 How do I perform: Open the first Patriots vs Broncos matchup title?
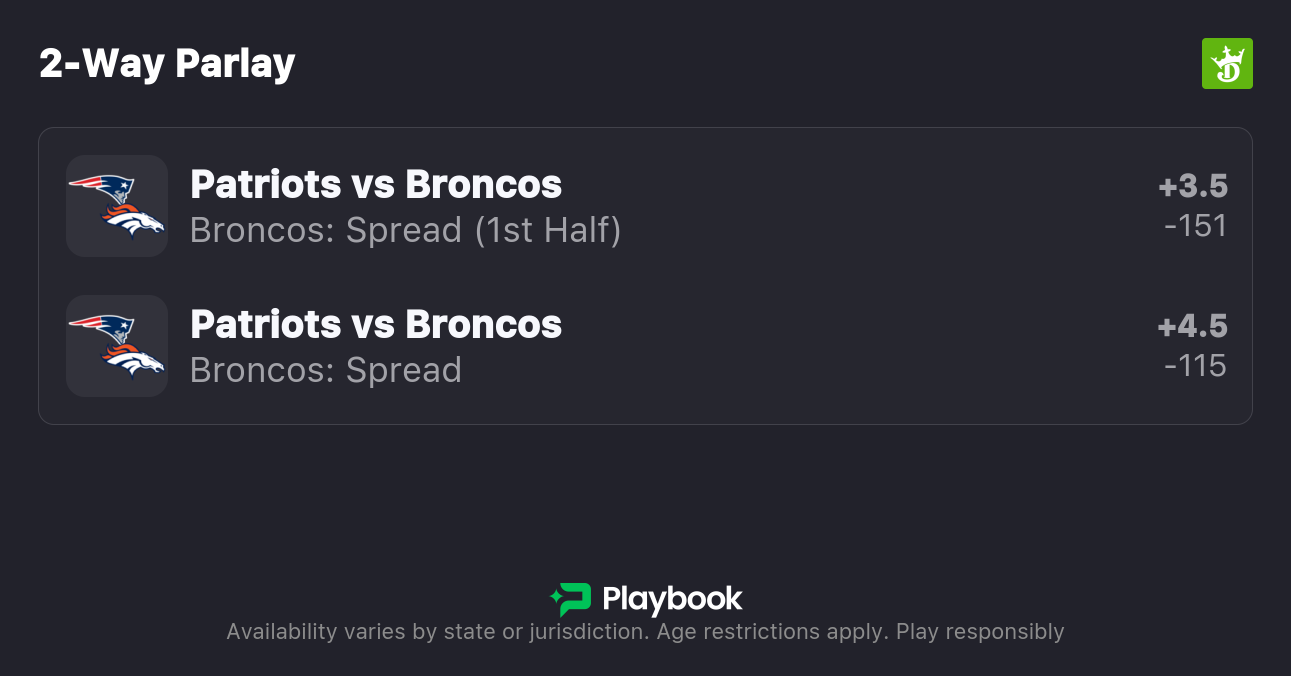click(x=376, y=185)
